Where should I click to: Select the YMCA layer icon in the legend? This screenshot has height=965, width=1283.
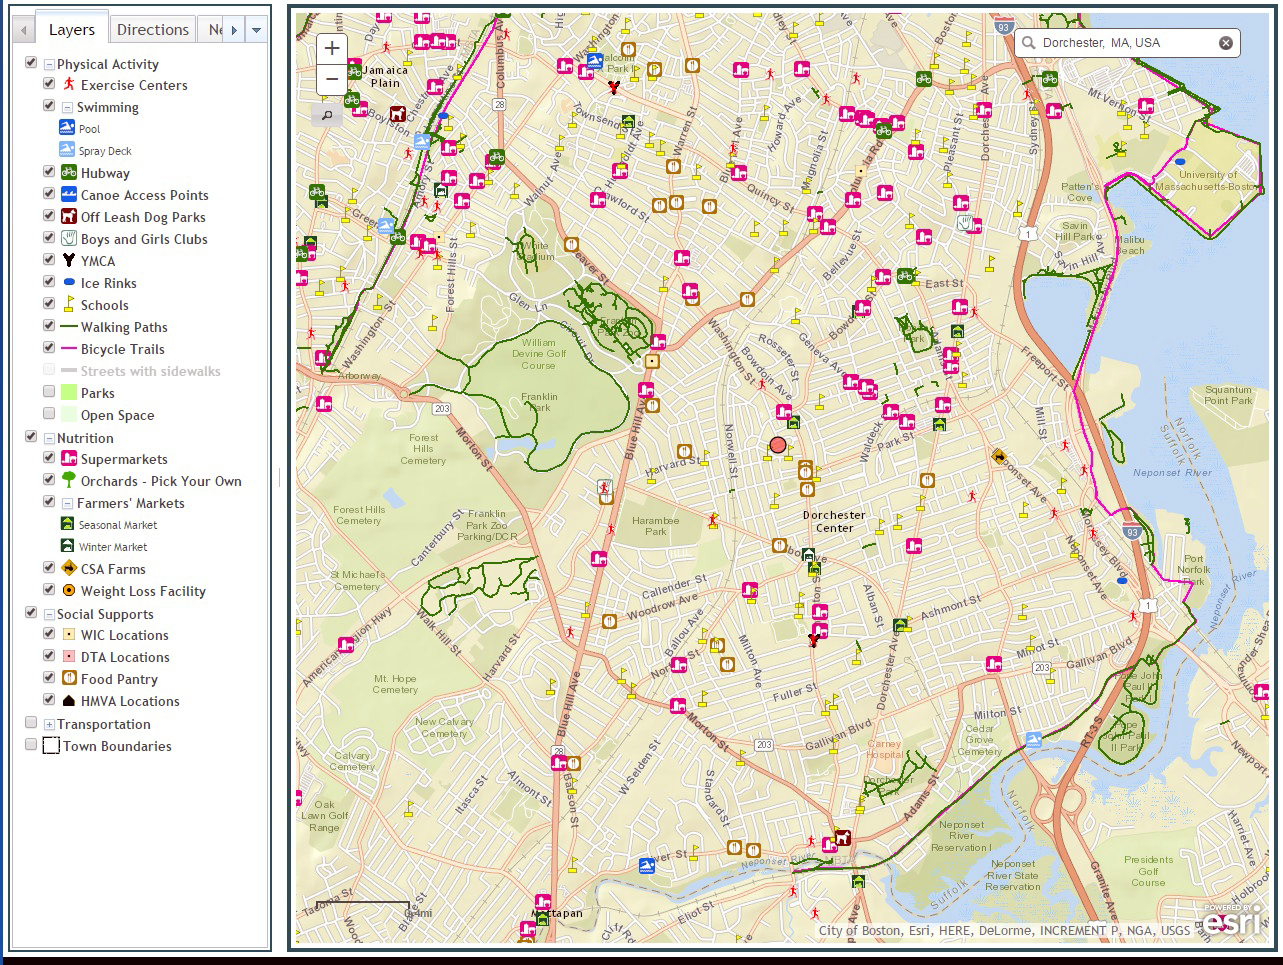pos(68,260)
